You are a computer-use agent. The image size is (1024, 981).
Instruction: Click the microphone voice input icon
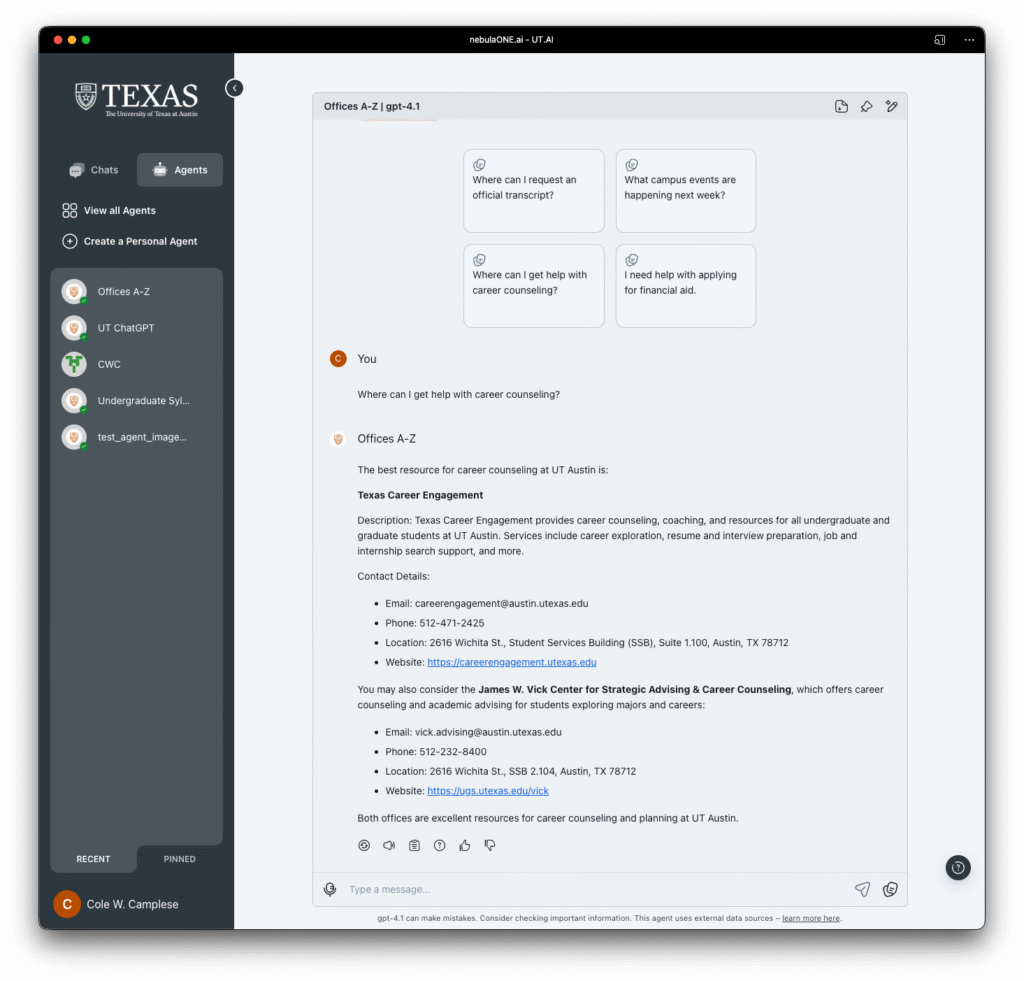330,889
